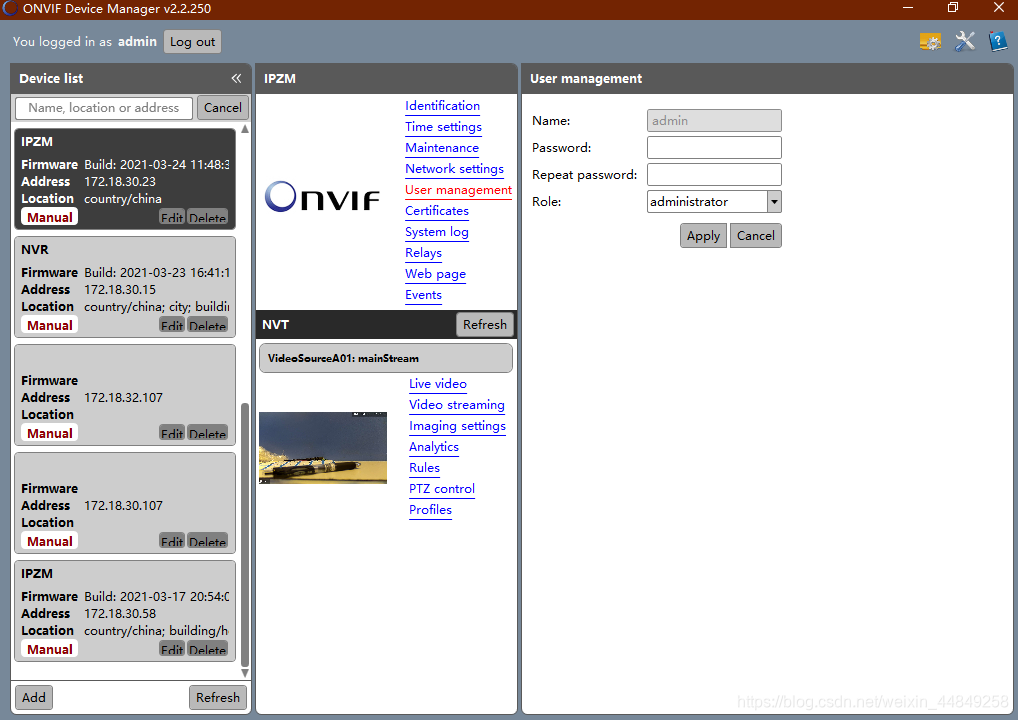Click the device list scroll-up arrow

tap(245, 129)
